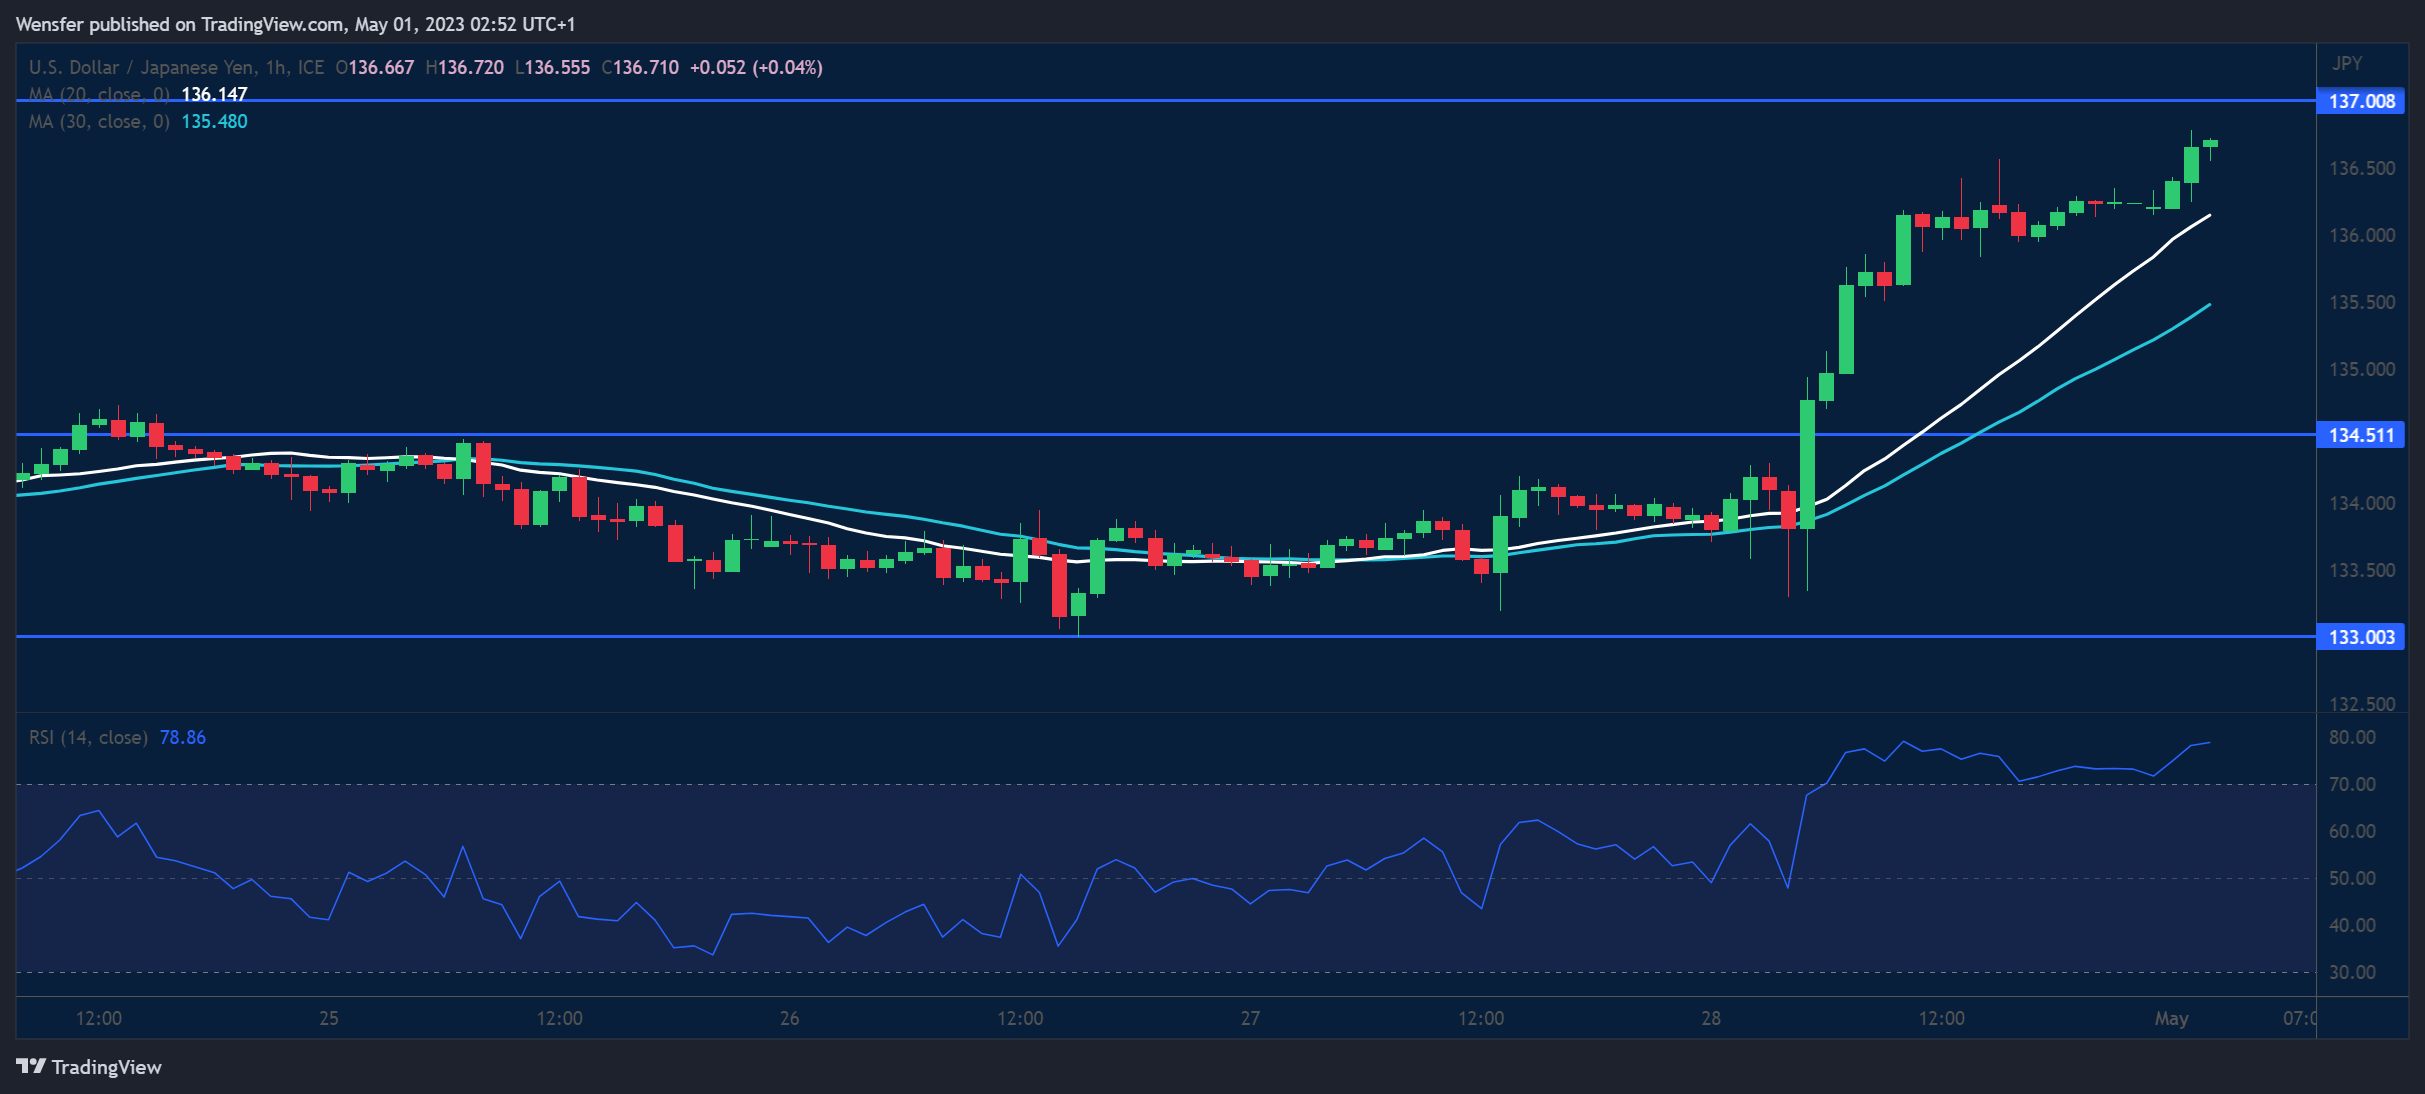The image size is (2425, 1094).
Task: Click the 137.008 price line label
Action: click(2359, 101)
